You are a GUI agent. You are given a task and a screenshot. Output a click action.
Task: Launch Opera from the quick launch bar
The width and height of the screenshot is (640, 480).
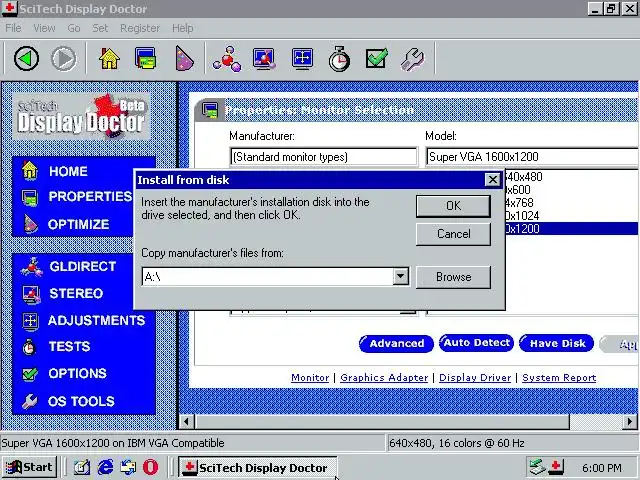tap(150, 467)
